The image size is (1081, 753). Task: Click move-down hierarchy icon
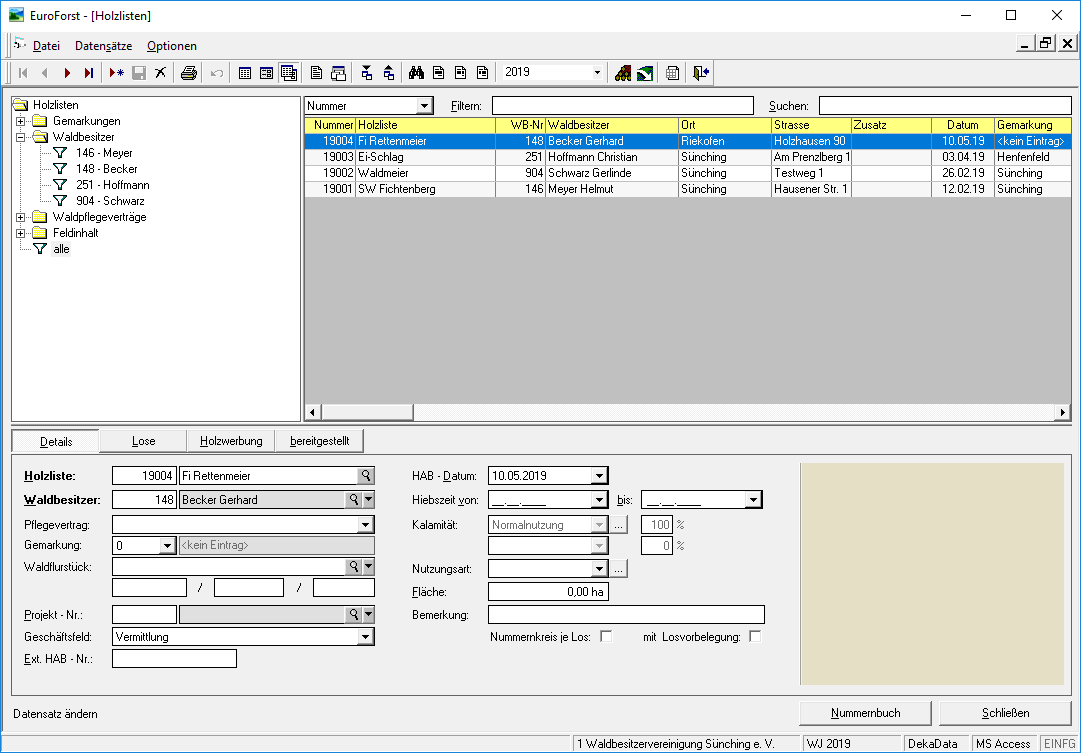(x=367, y=72)
